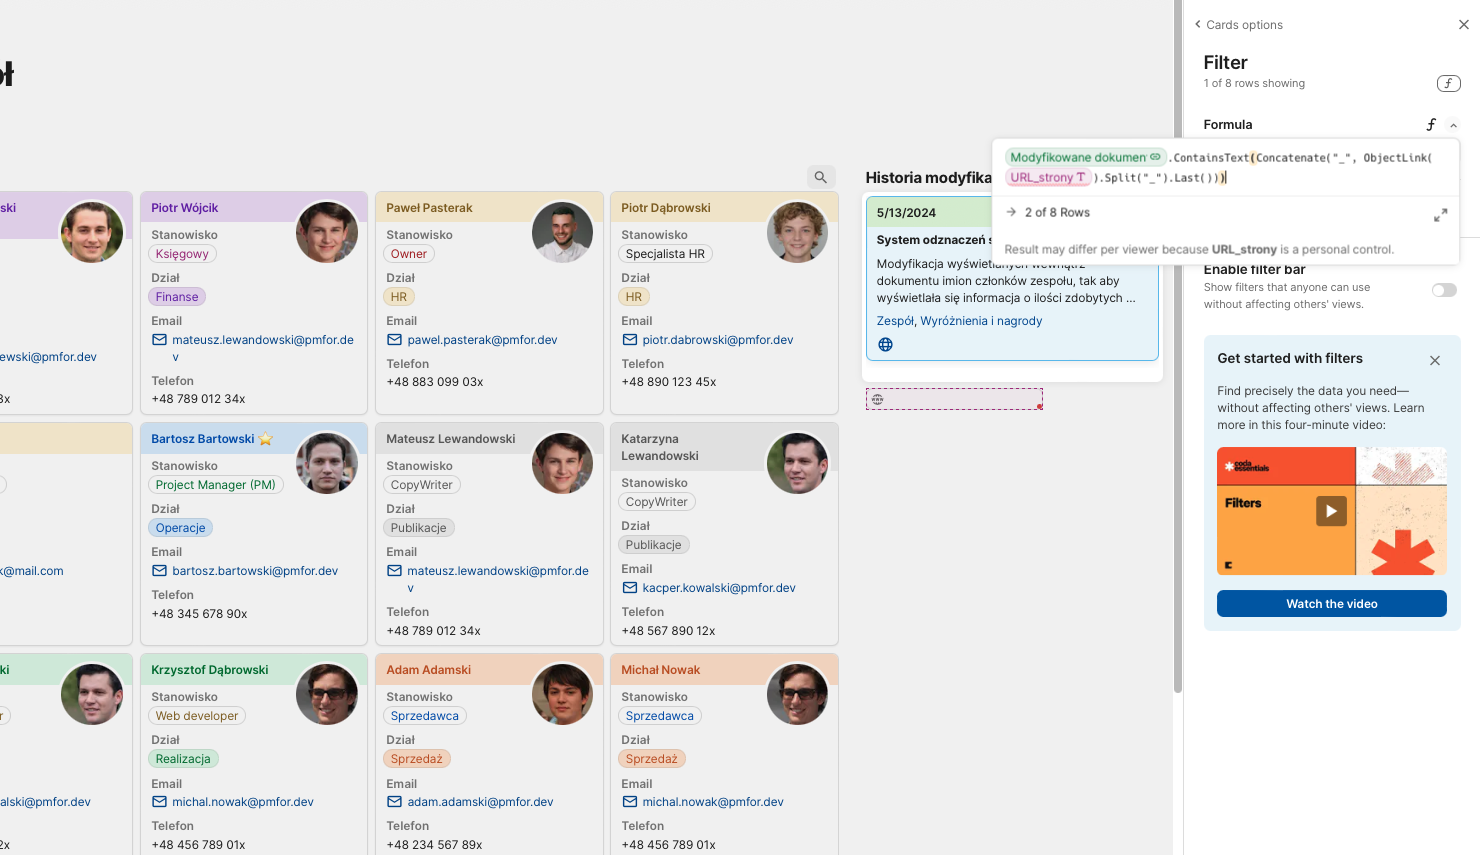Toggle the Enable filter bar switch
Image resolution: width=1480 pixels, height=855 pixels.
(x=1444, y=290)
